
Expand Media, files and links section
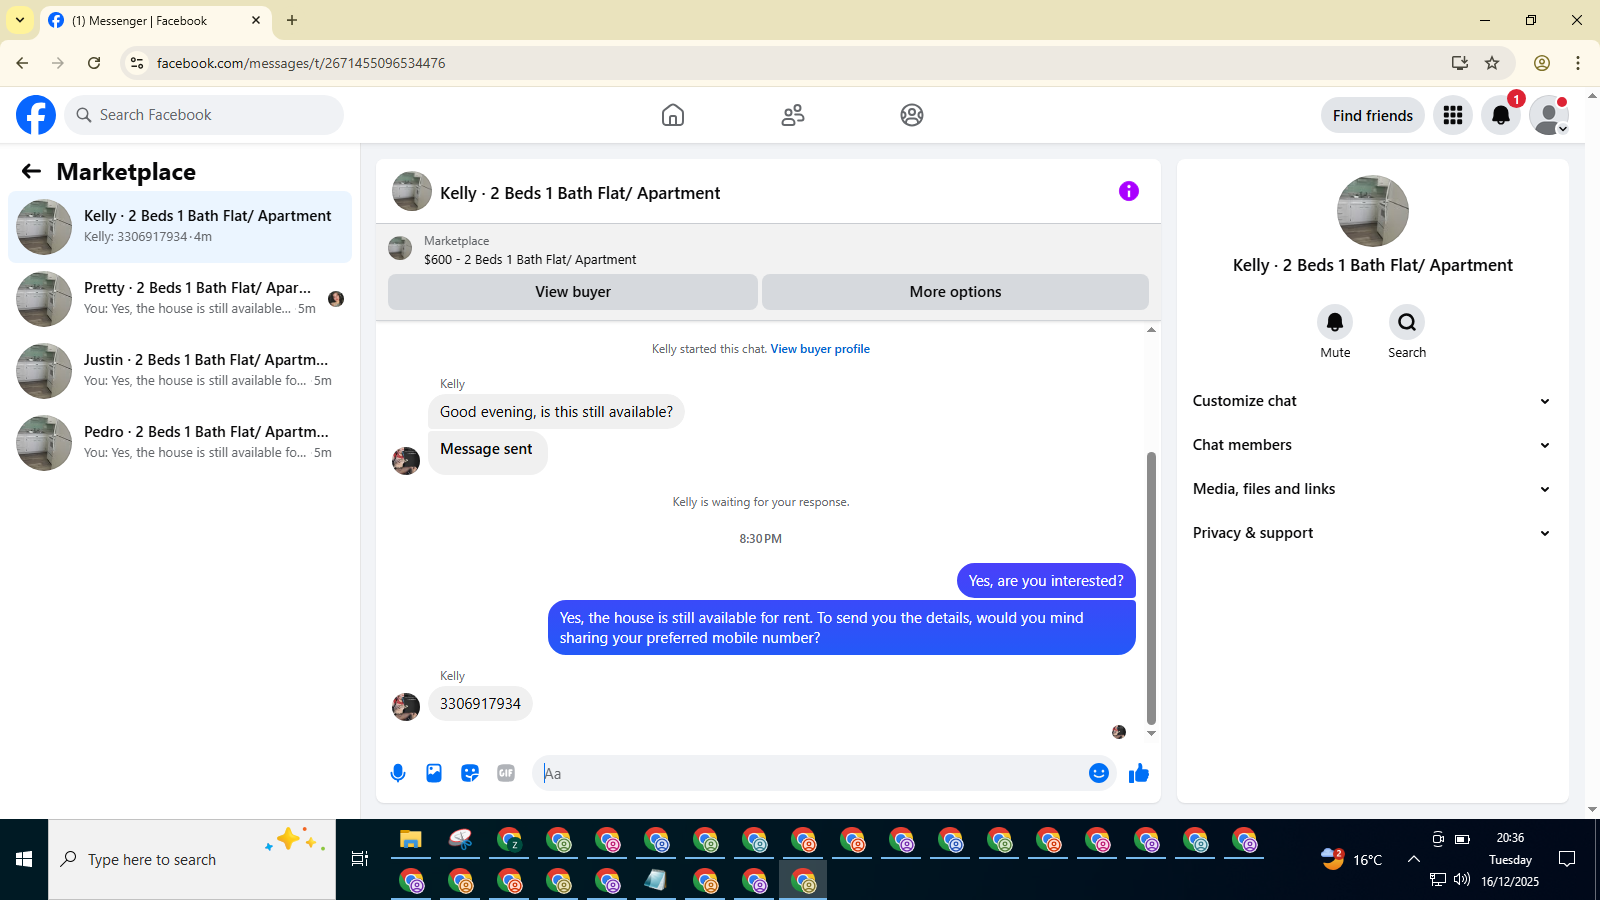tap(1371, 489)
